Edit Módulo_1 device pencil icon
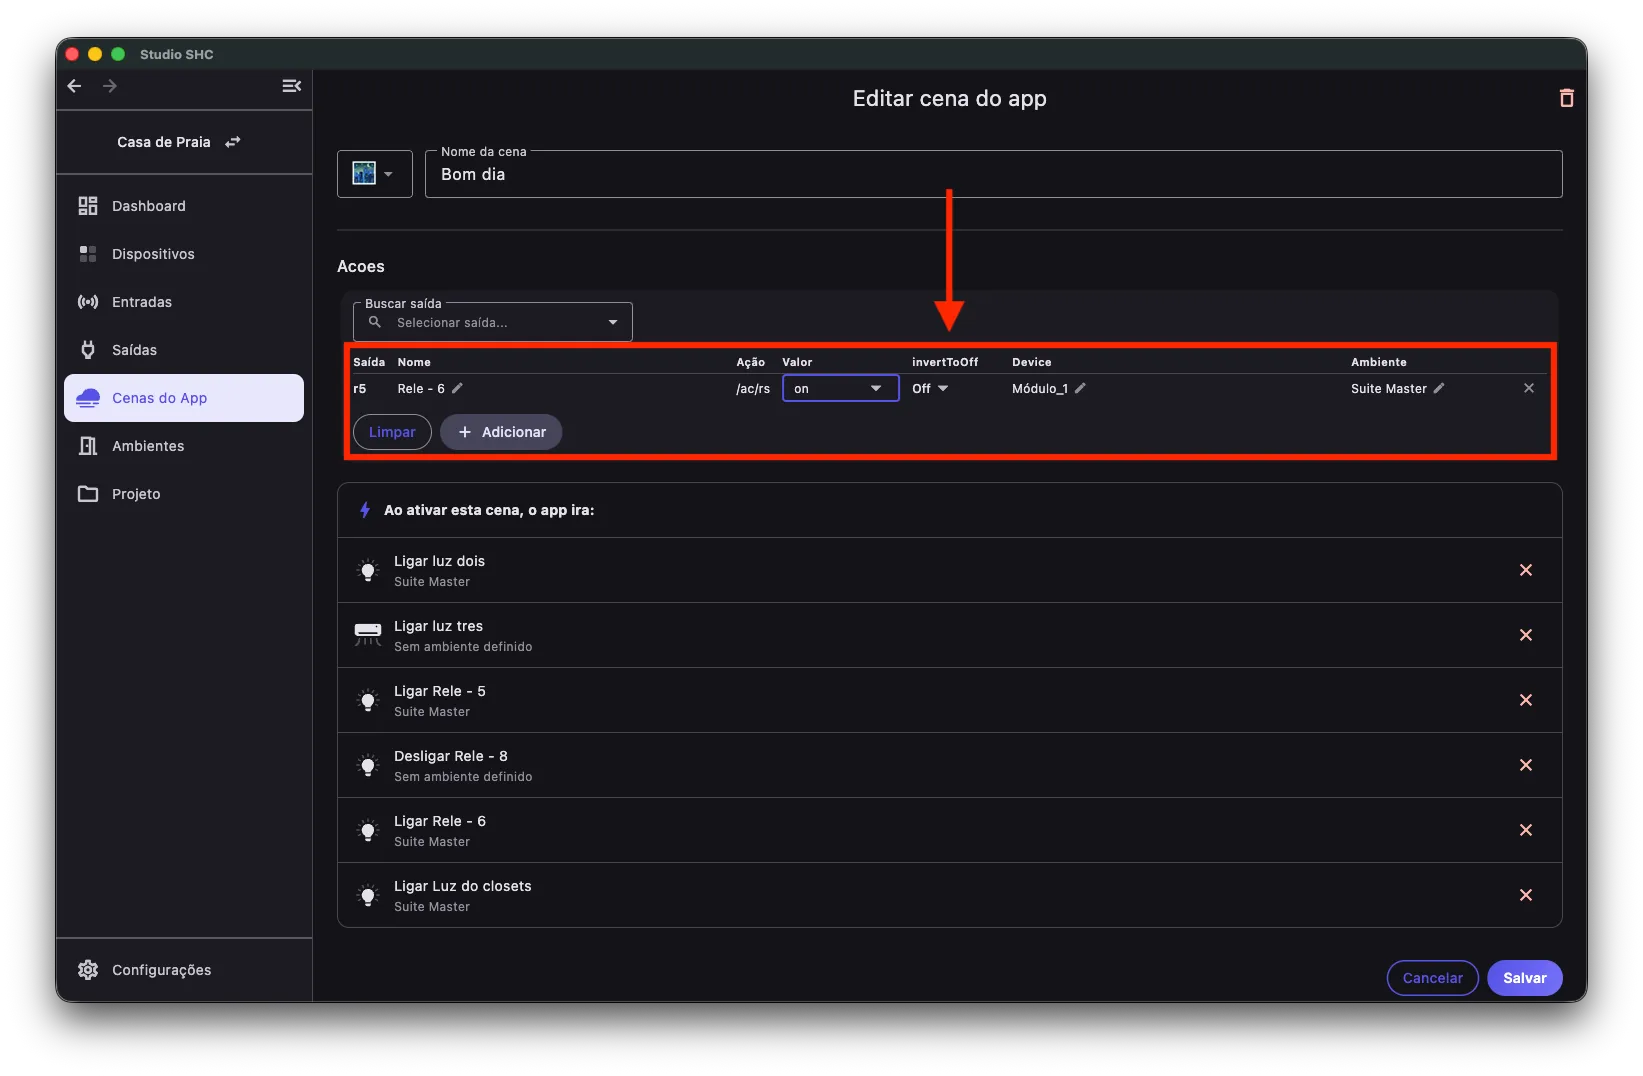 [1080, 388]
